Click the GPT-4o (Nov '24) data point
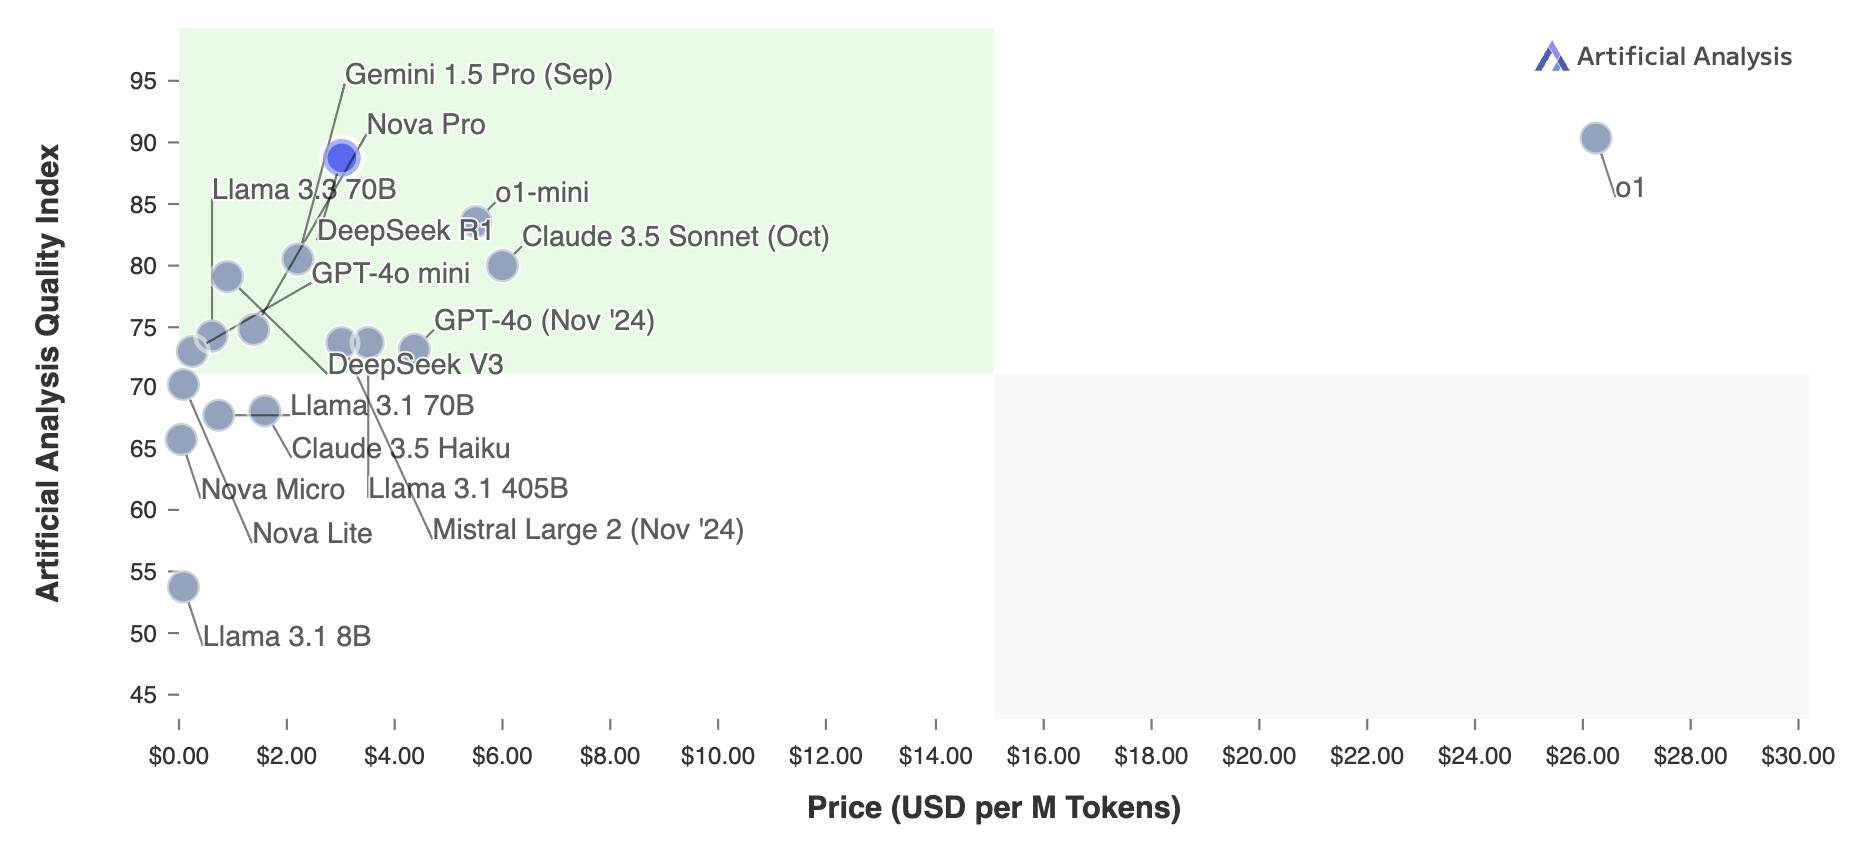 pyautogui.click(x=414, y=349)
